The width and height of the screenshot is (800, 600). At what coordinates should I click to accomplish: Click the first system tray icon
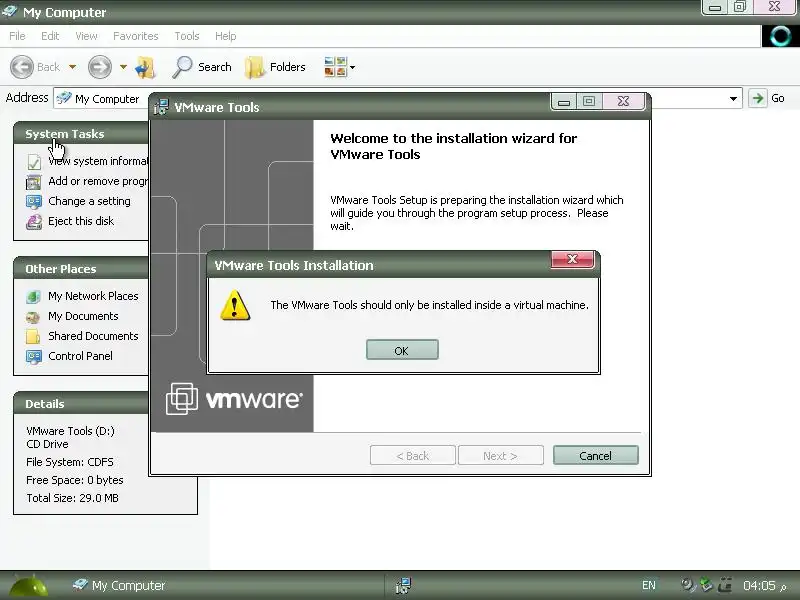(689, 585)
